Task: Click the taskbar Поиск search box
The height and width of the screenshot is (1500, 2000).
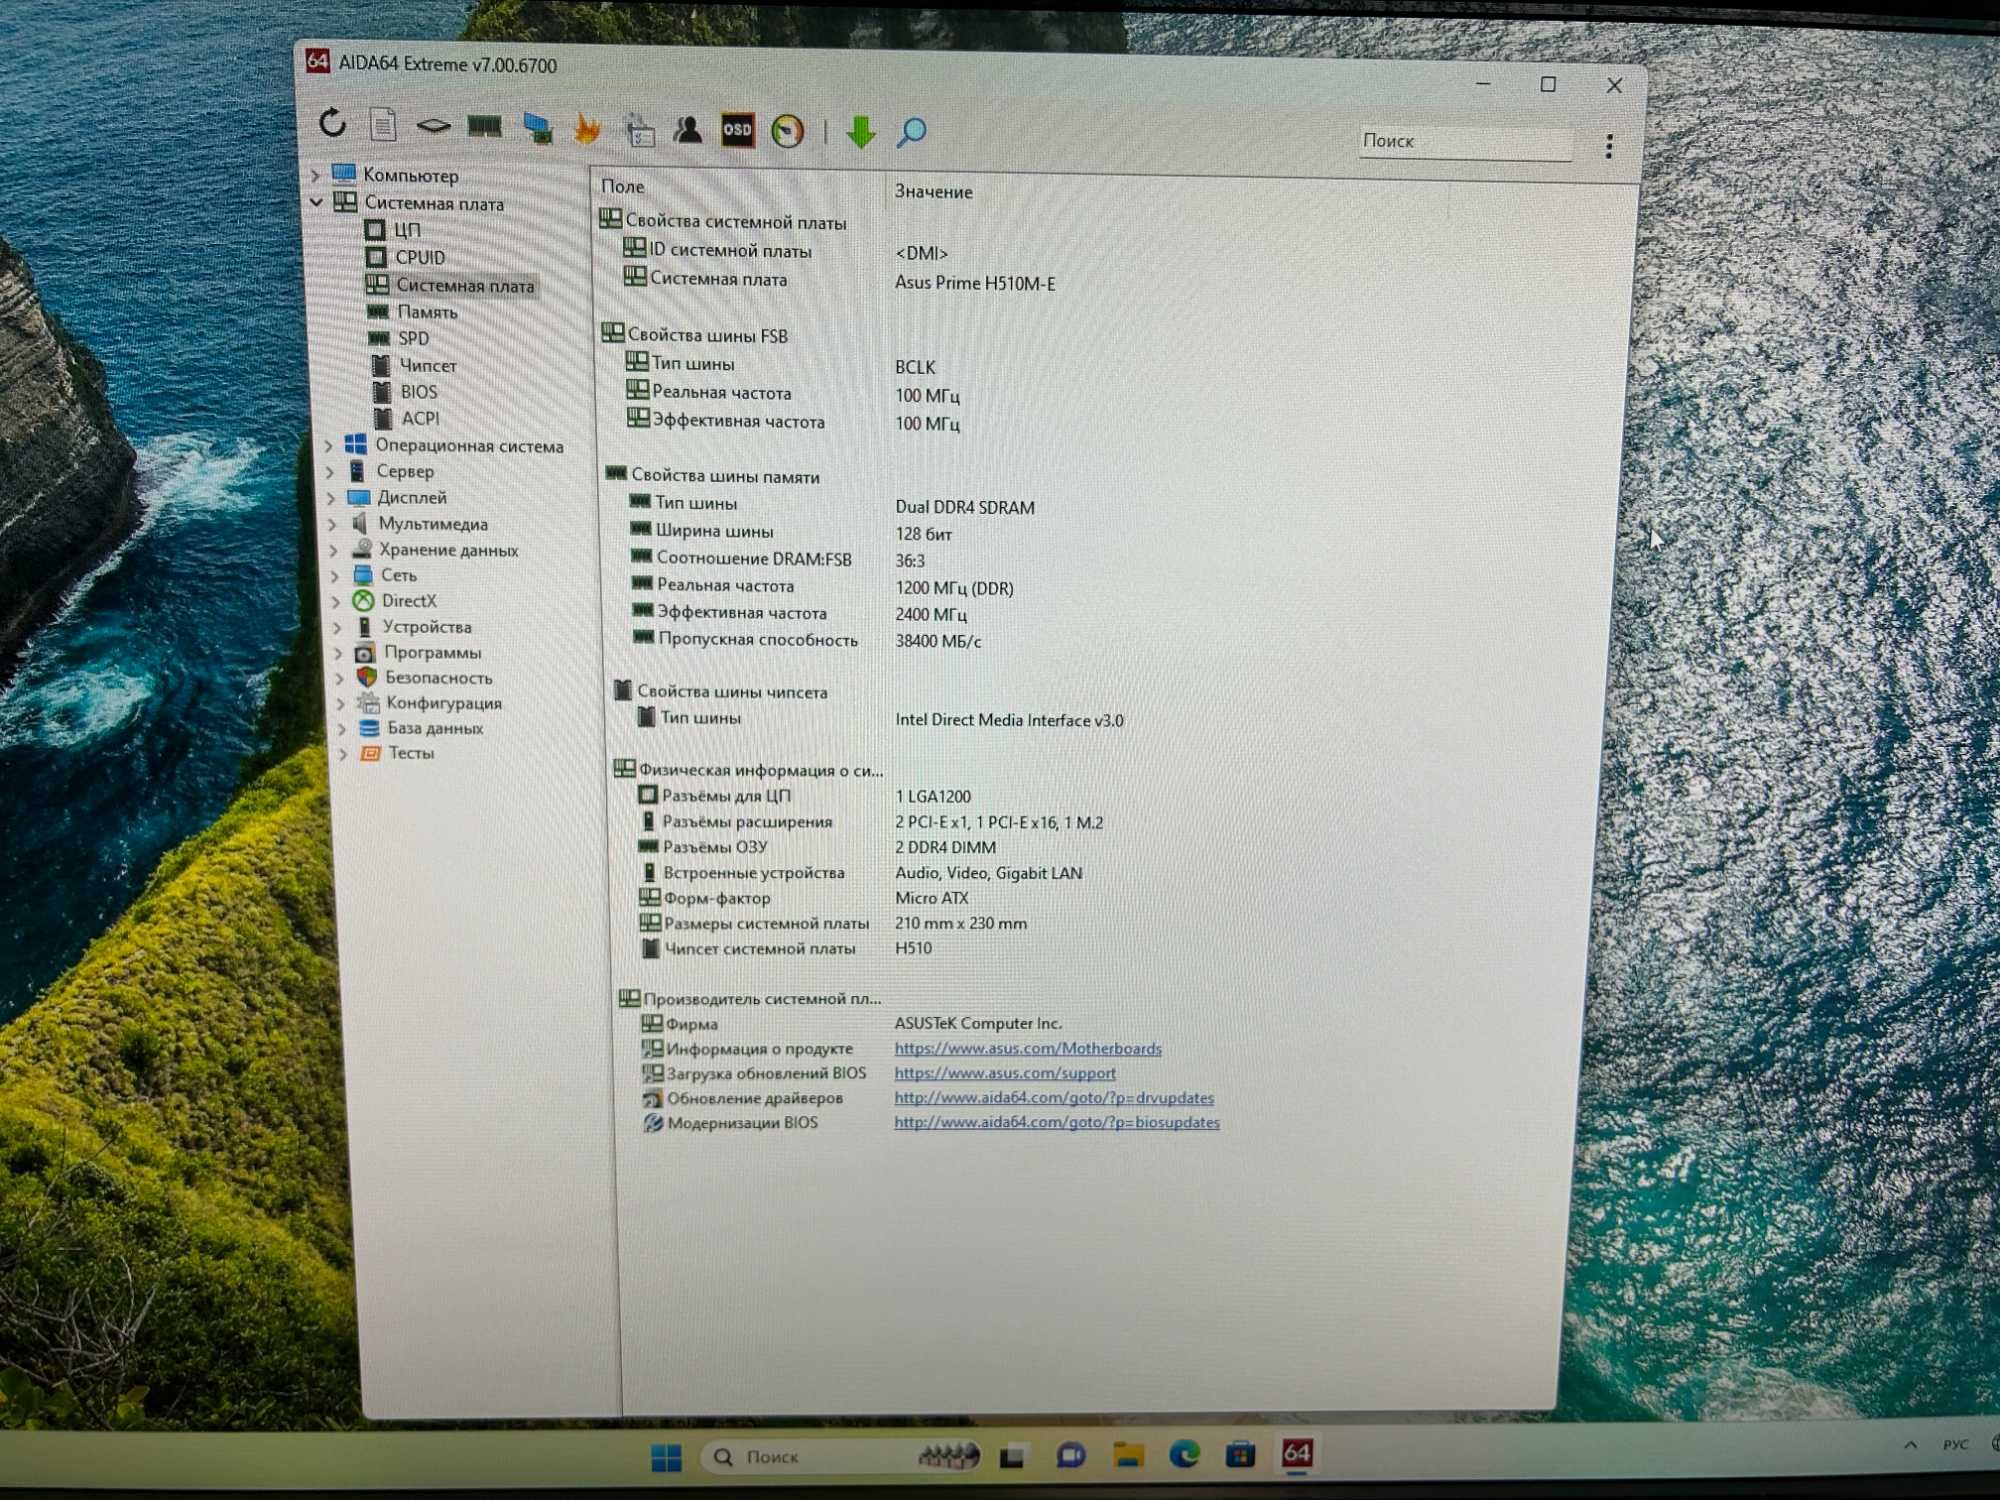Action: tap(840, 1457)
